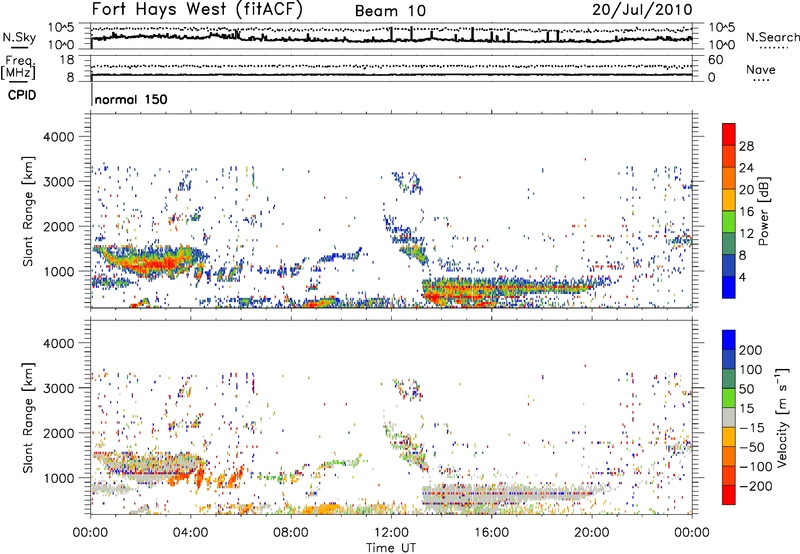Click the 'Beam 10' label

point(390,11)
